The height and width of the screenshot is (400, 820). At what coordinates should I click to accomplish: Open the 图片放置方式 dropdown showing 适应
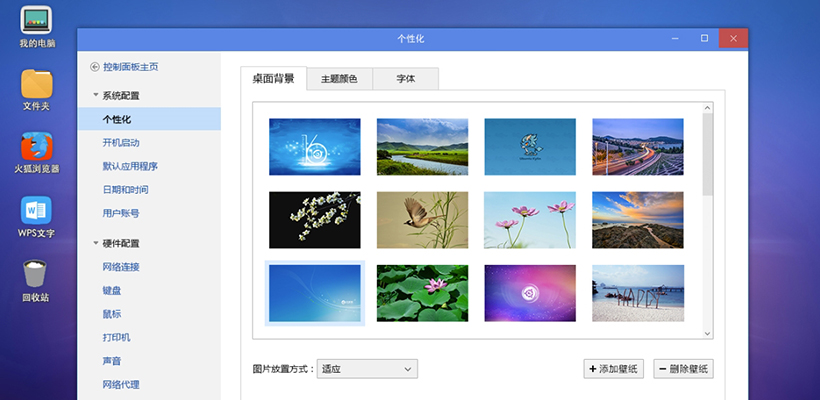click(367, 369)
